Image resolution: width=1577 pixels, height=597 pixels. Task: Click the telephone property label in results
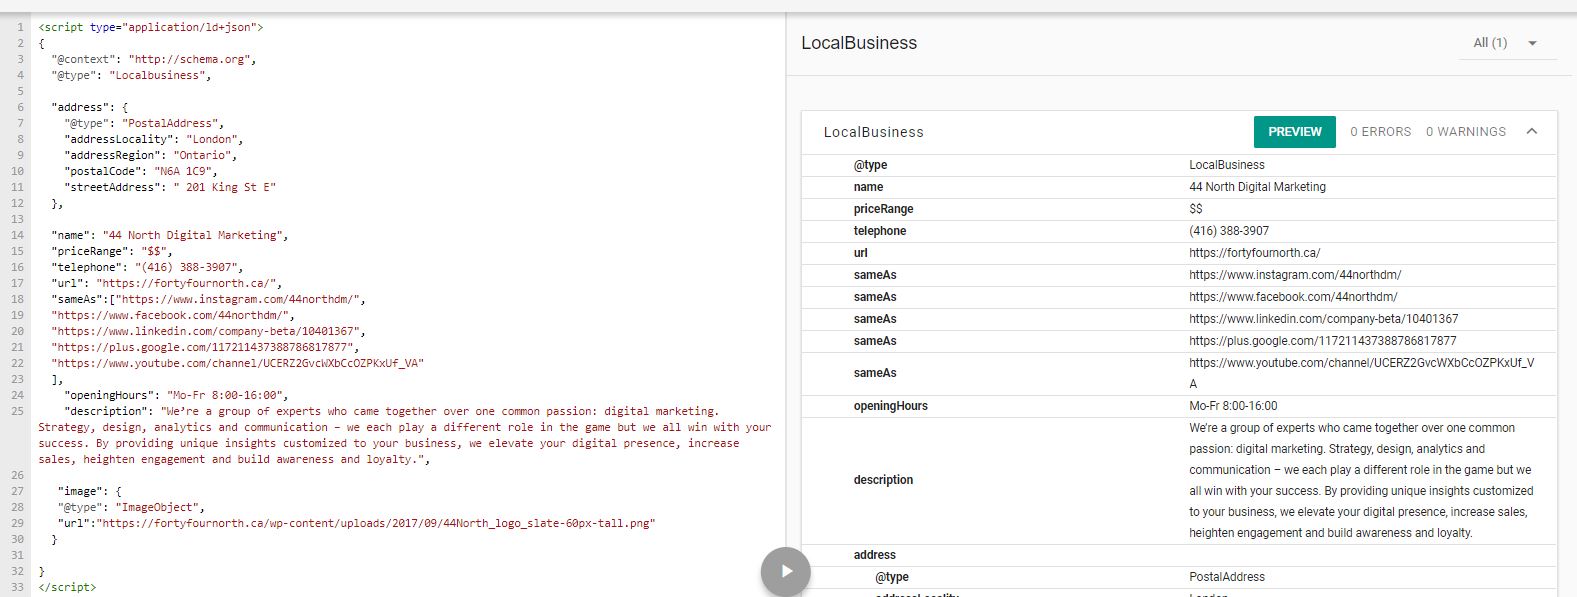879,231
